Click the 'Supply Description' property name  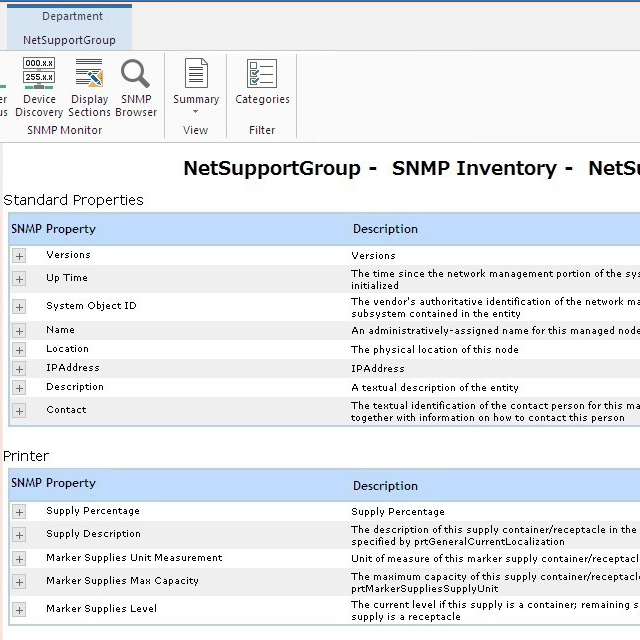pyautogui.click(x=93, y=534)
